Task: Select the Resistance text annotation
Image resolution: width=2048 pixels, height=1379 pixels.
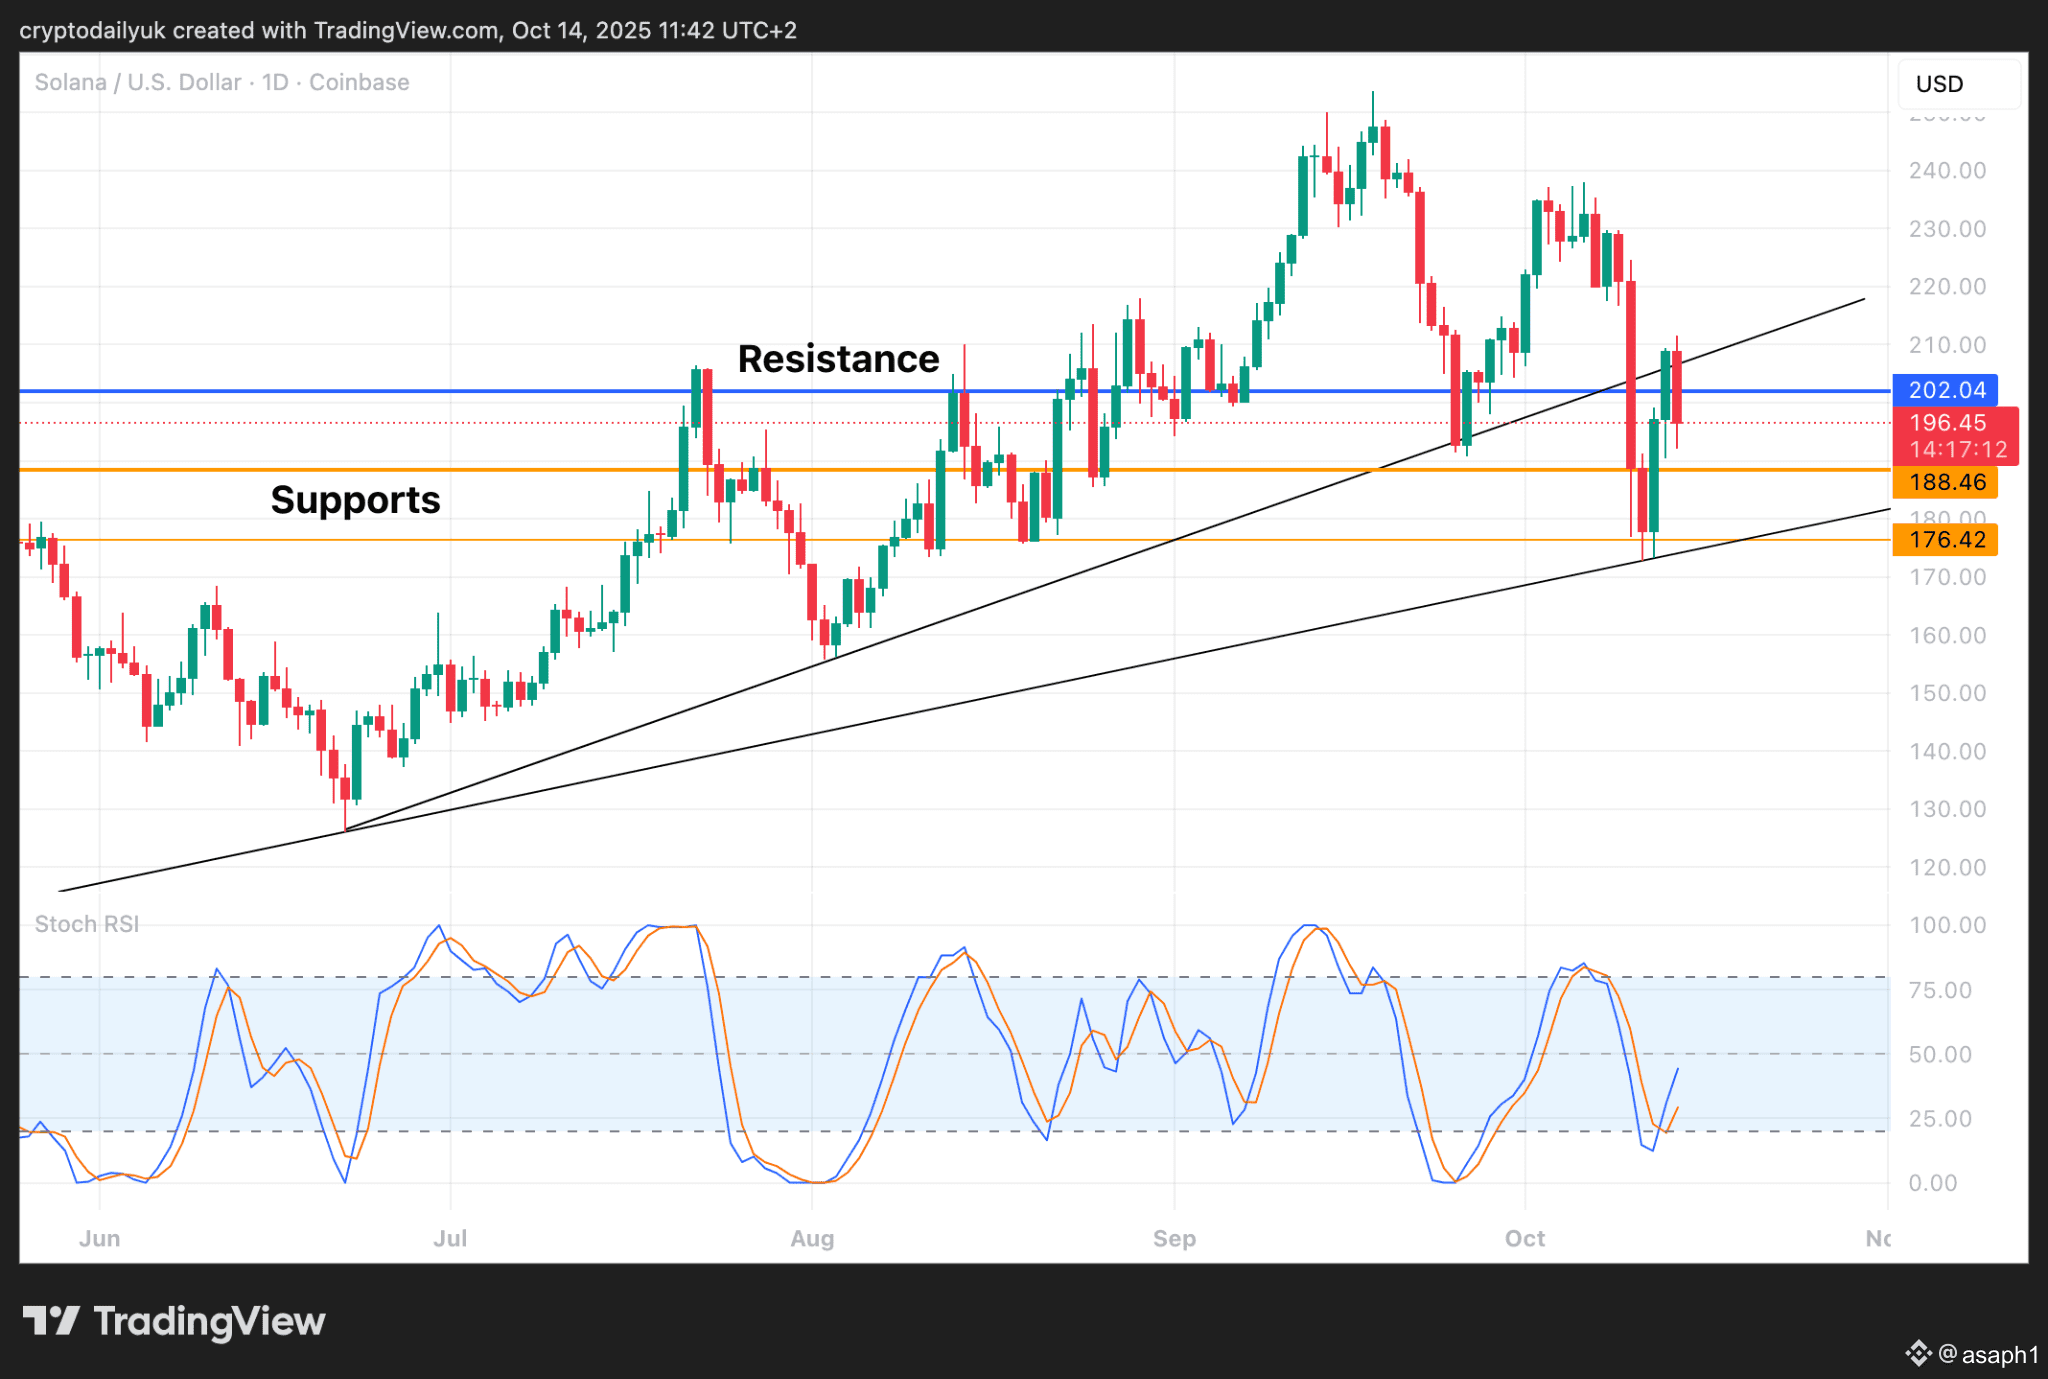Action: coord(838,359)
